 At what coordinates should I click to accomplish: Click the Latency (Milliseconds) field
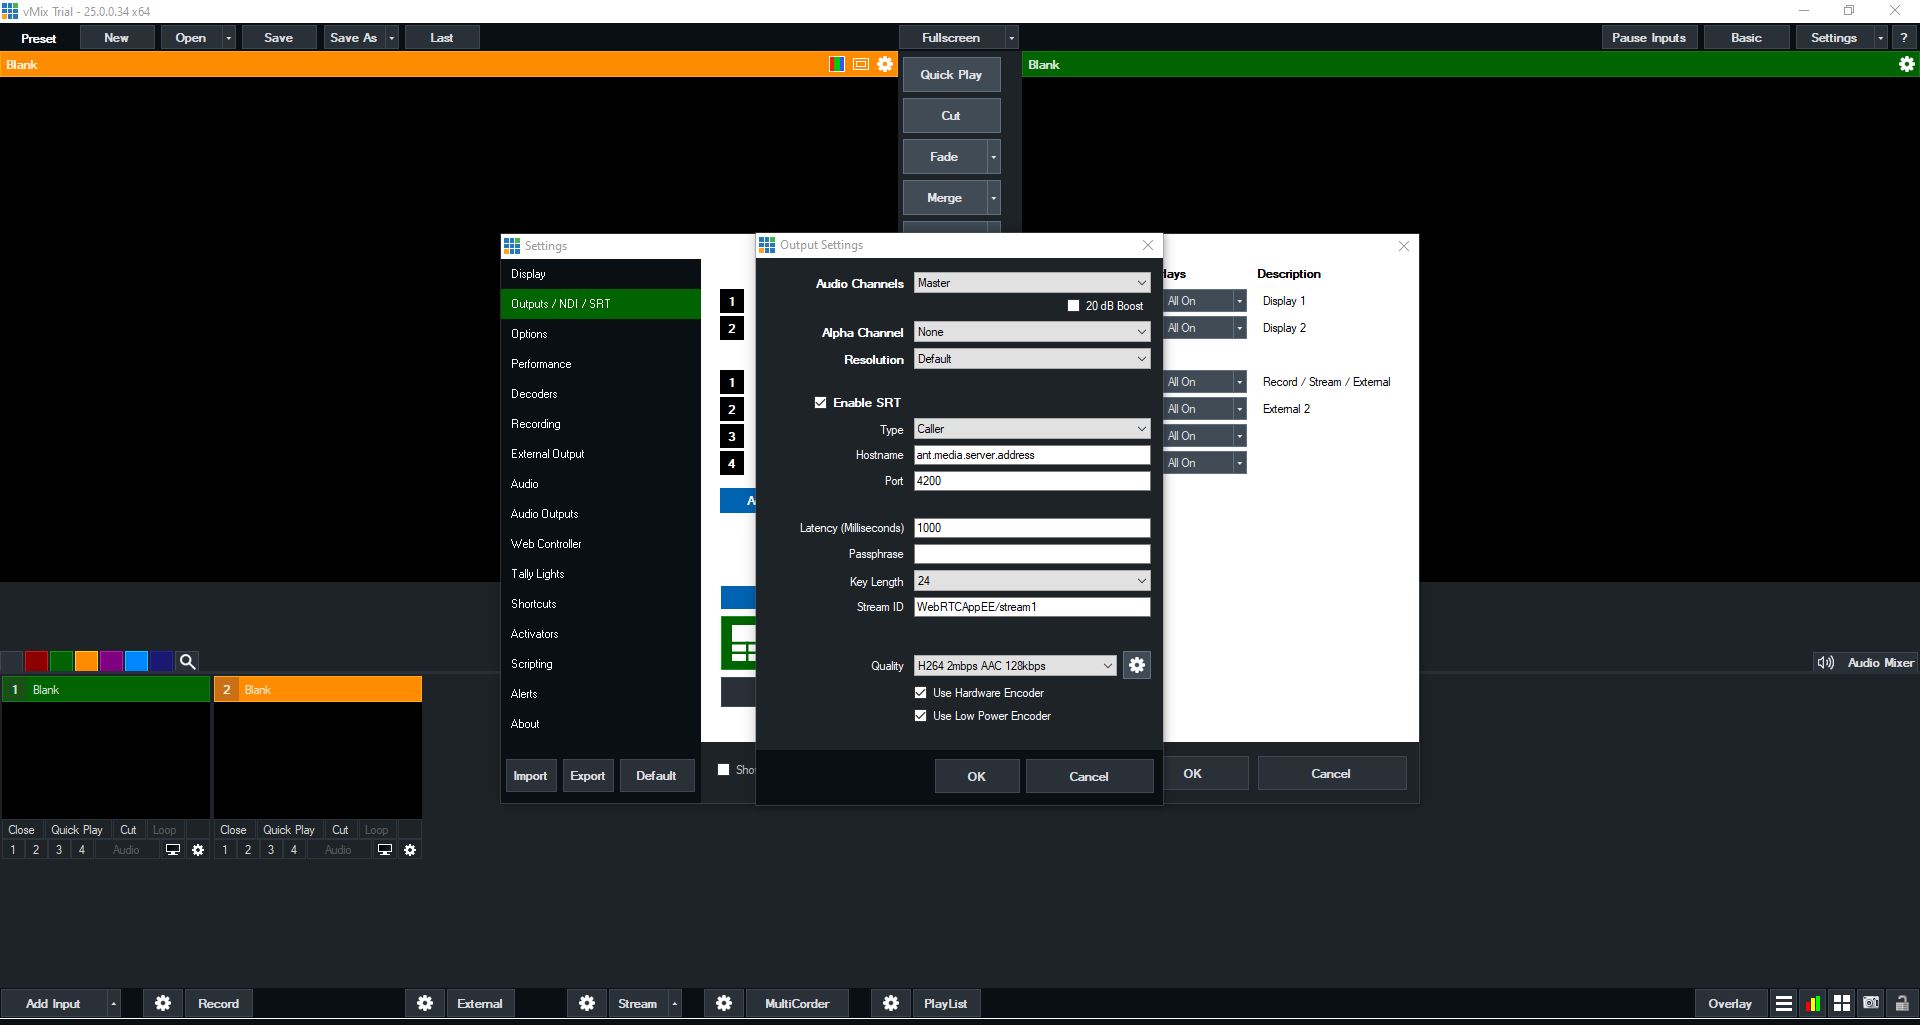[x=1032, y=528]
